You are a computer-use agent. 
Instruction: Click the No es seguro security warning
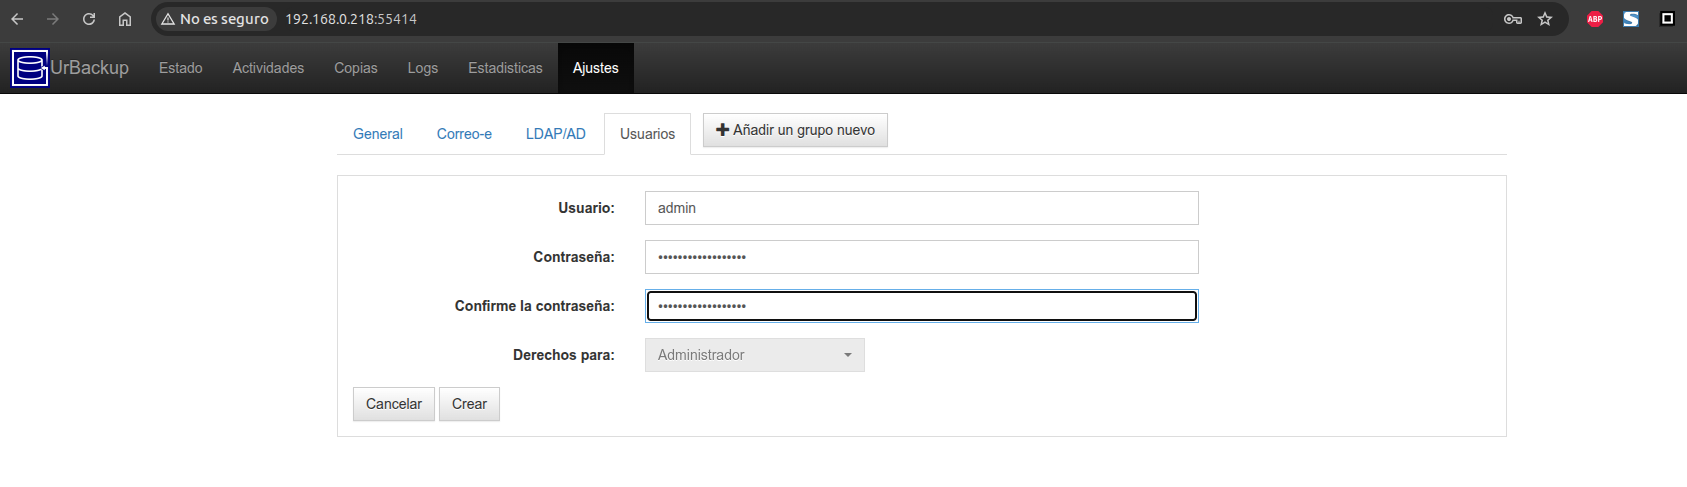215,19
